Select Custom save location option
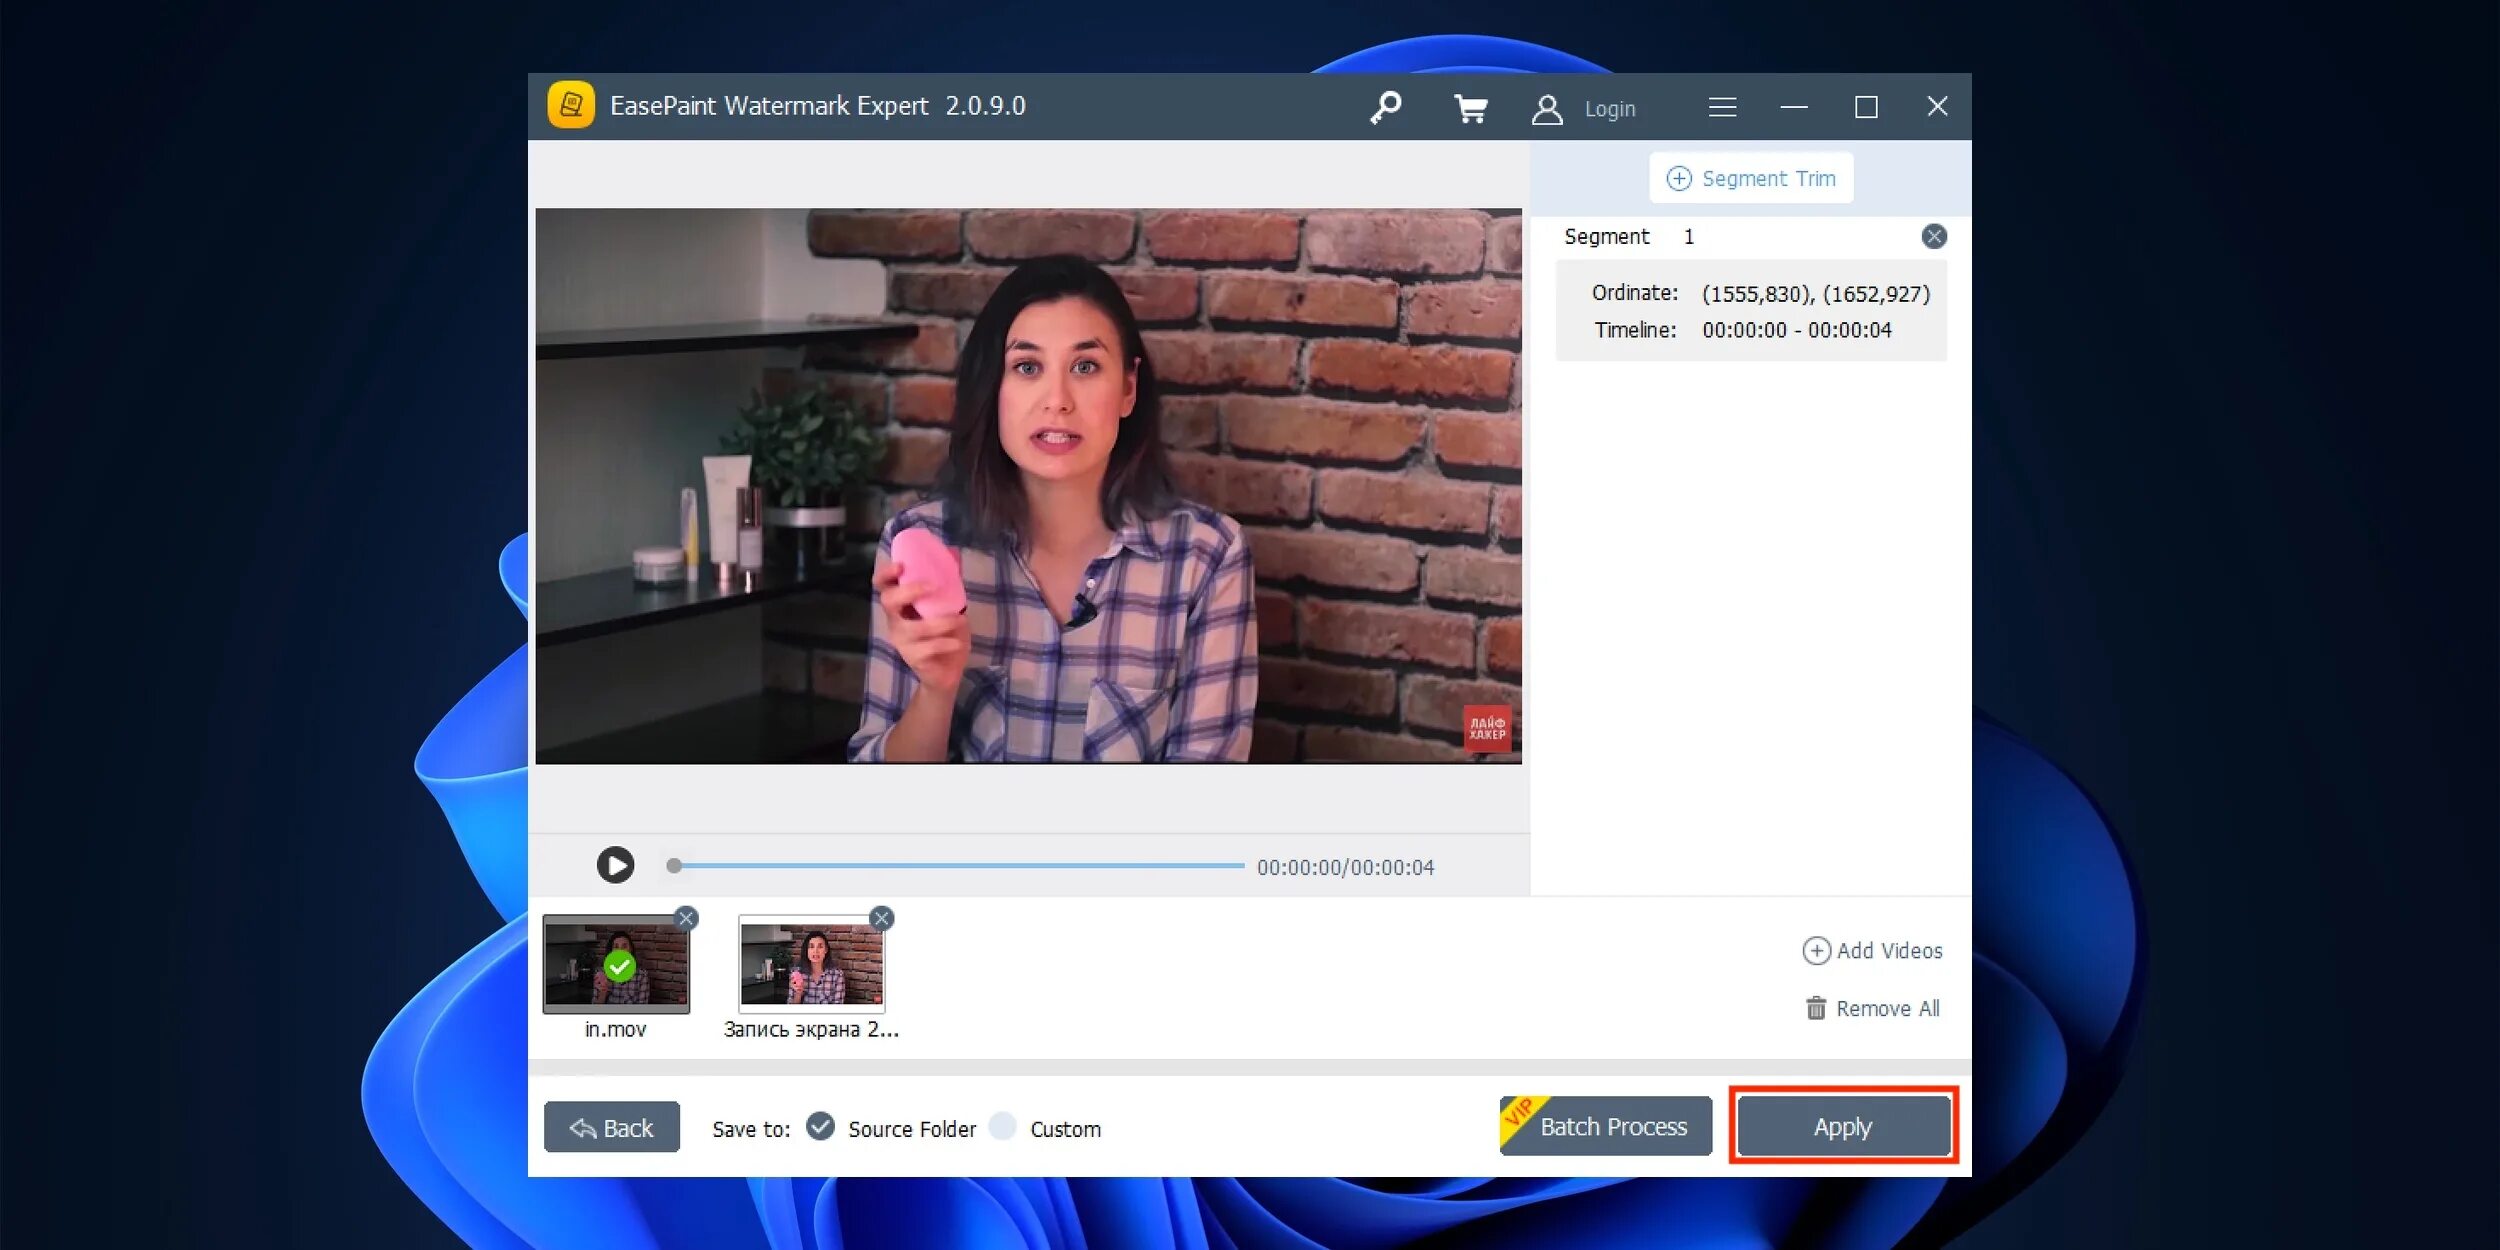Image resolution: width=2500 pixels, height=1250 pixels. (x=1002, y=1126)
